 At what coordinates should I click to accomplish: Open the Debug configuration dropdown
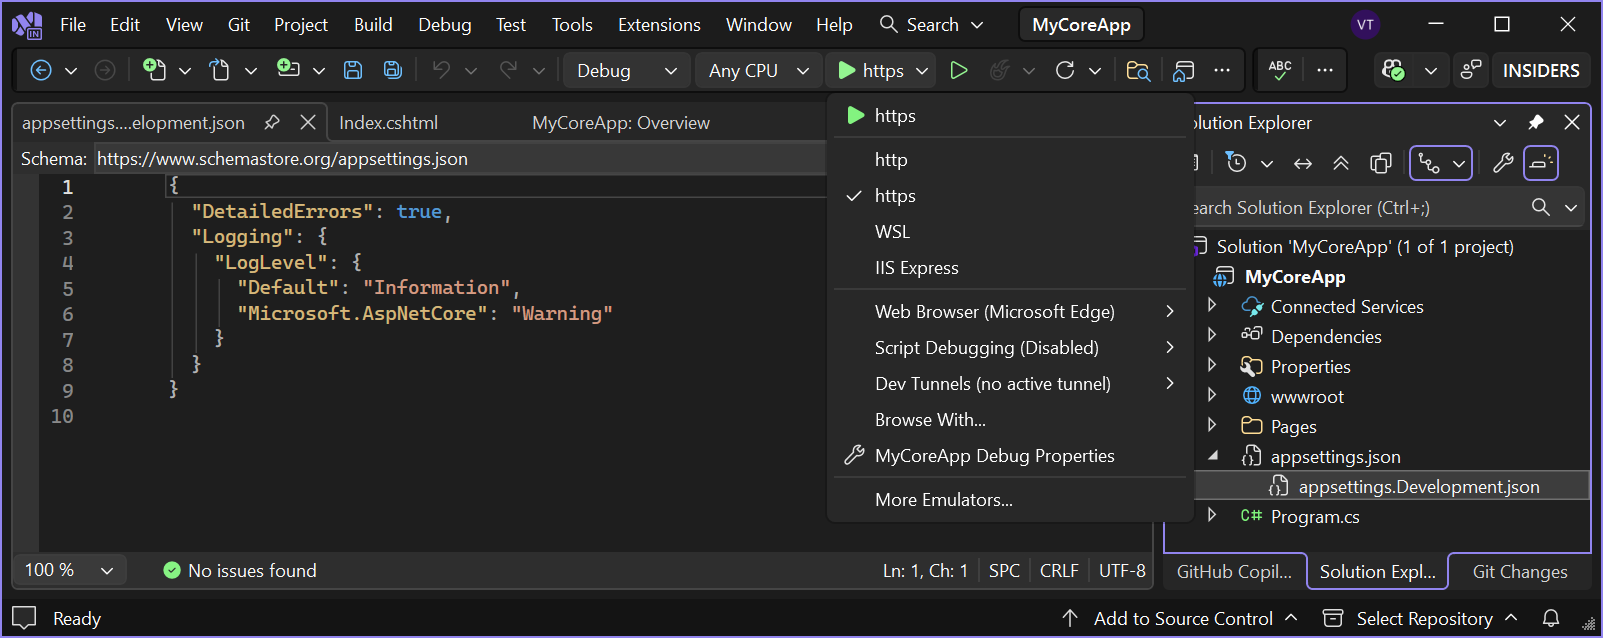pyautogui.click(x=627, y=70)
